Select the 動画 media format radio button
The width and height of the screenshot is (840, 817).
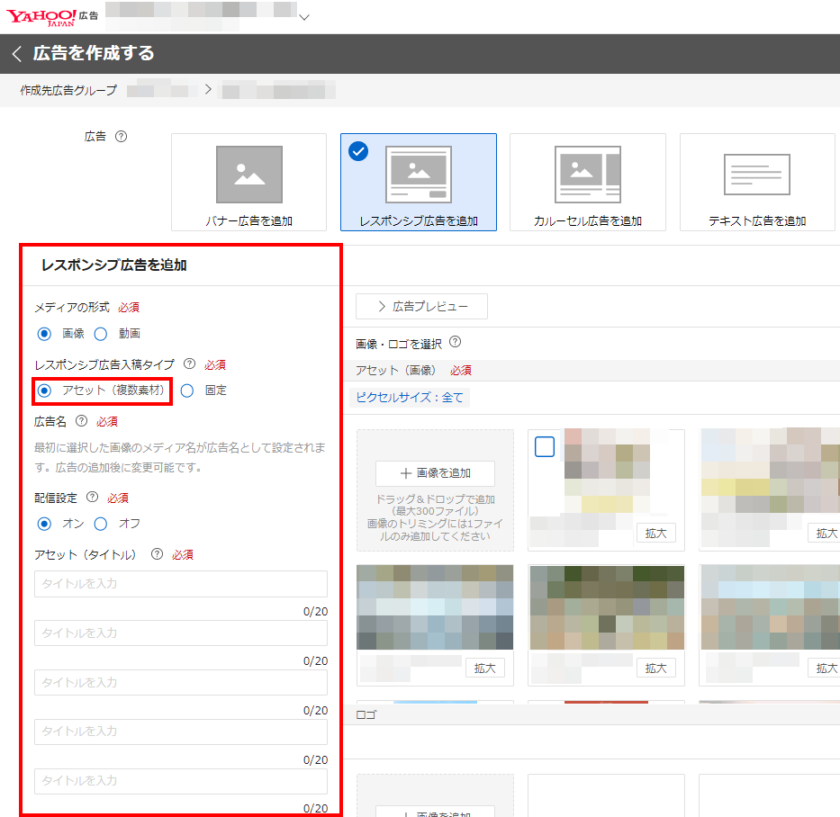coord(100,334)
